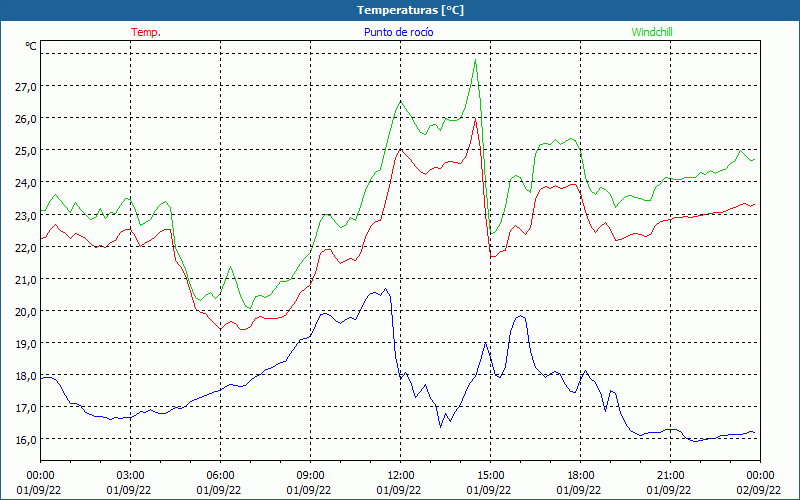Click the 20,0 y-axis value
800x500 pixels.
[x=26, y=312]
